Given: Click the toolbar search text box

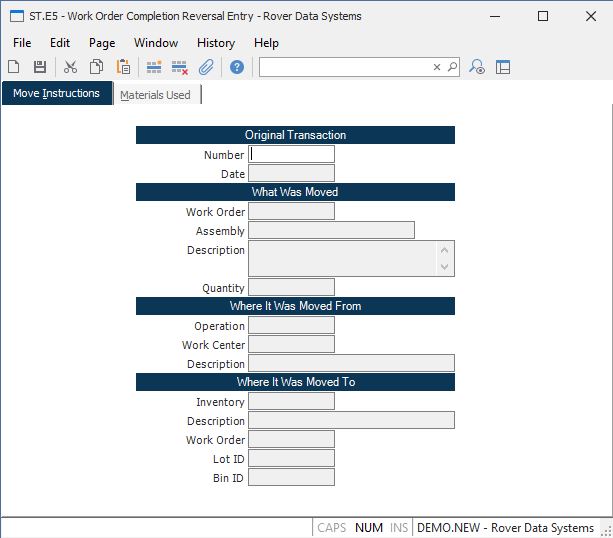Looking at the screenshot, I should pyautogui.click(x=345, y=67).
